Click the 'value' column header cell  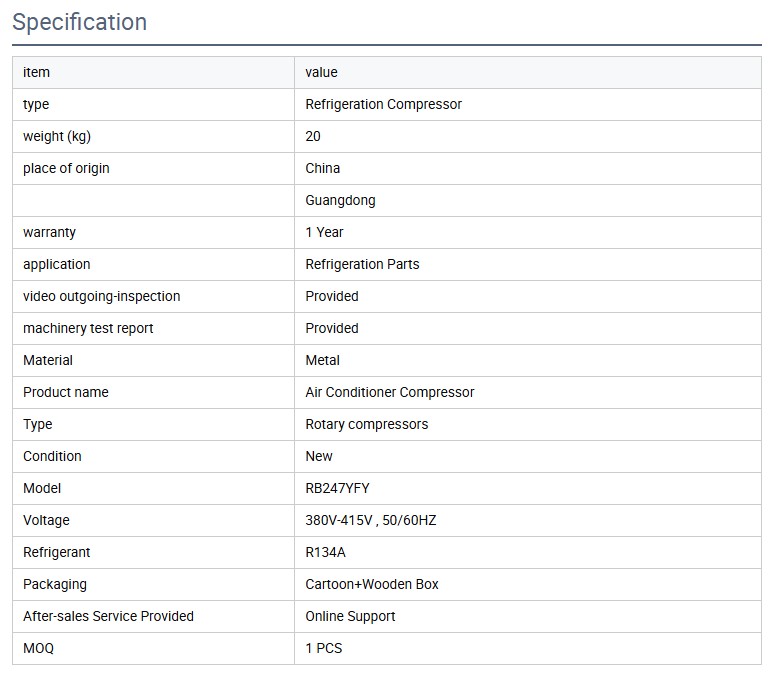(x=322, y=72)
